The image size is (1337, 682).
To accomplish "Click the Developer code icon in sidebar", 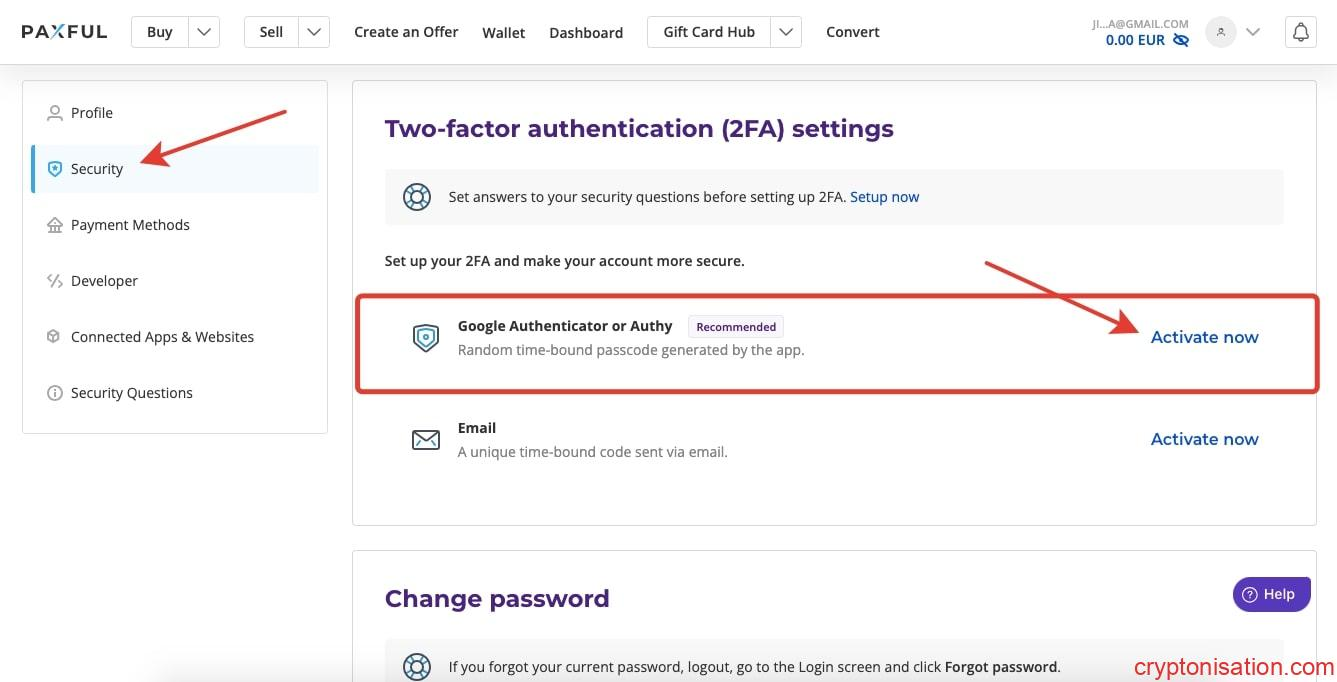I will pos(55,281).
